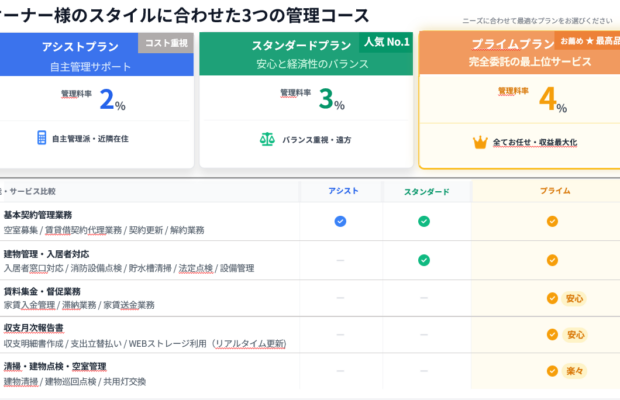Click the 安心 badge in the 収支月次報告書 row
Image resolution: width=620 pixels, height=400 pixels.
[x=575, y=335]
